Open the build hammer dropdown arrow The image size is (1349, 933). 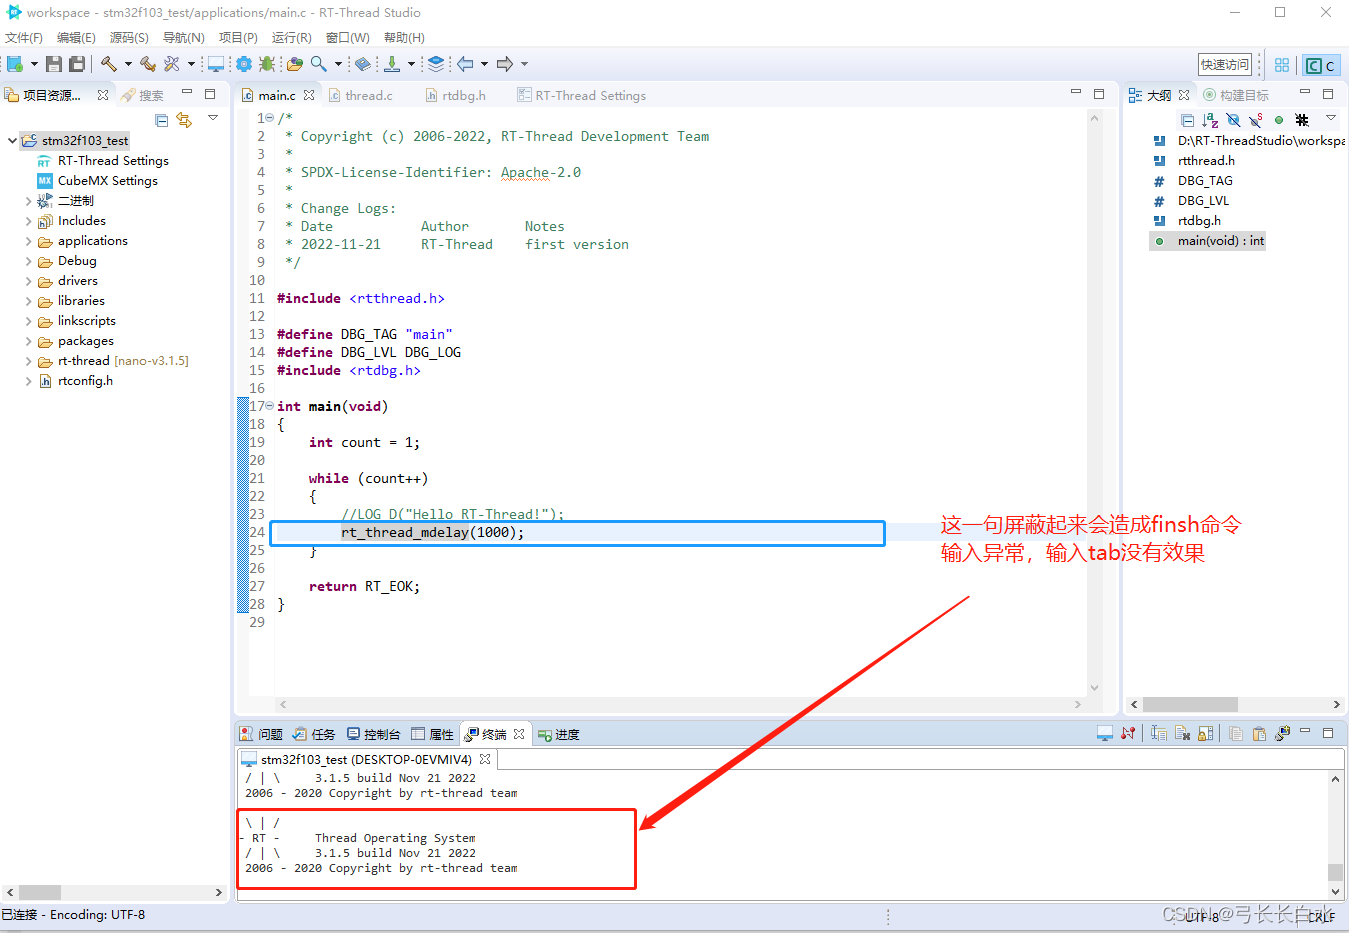point(127,64)
